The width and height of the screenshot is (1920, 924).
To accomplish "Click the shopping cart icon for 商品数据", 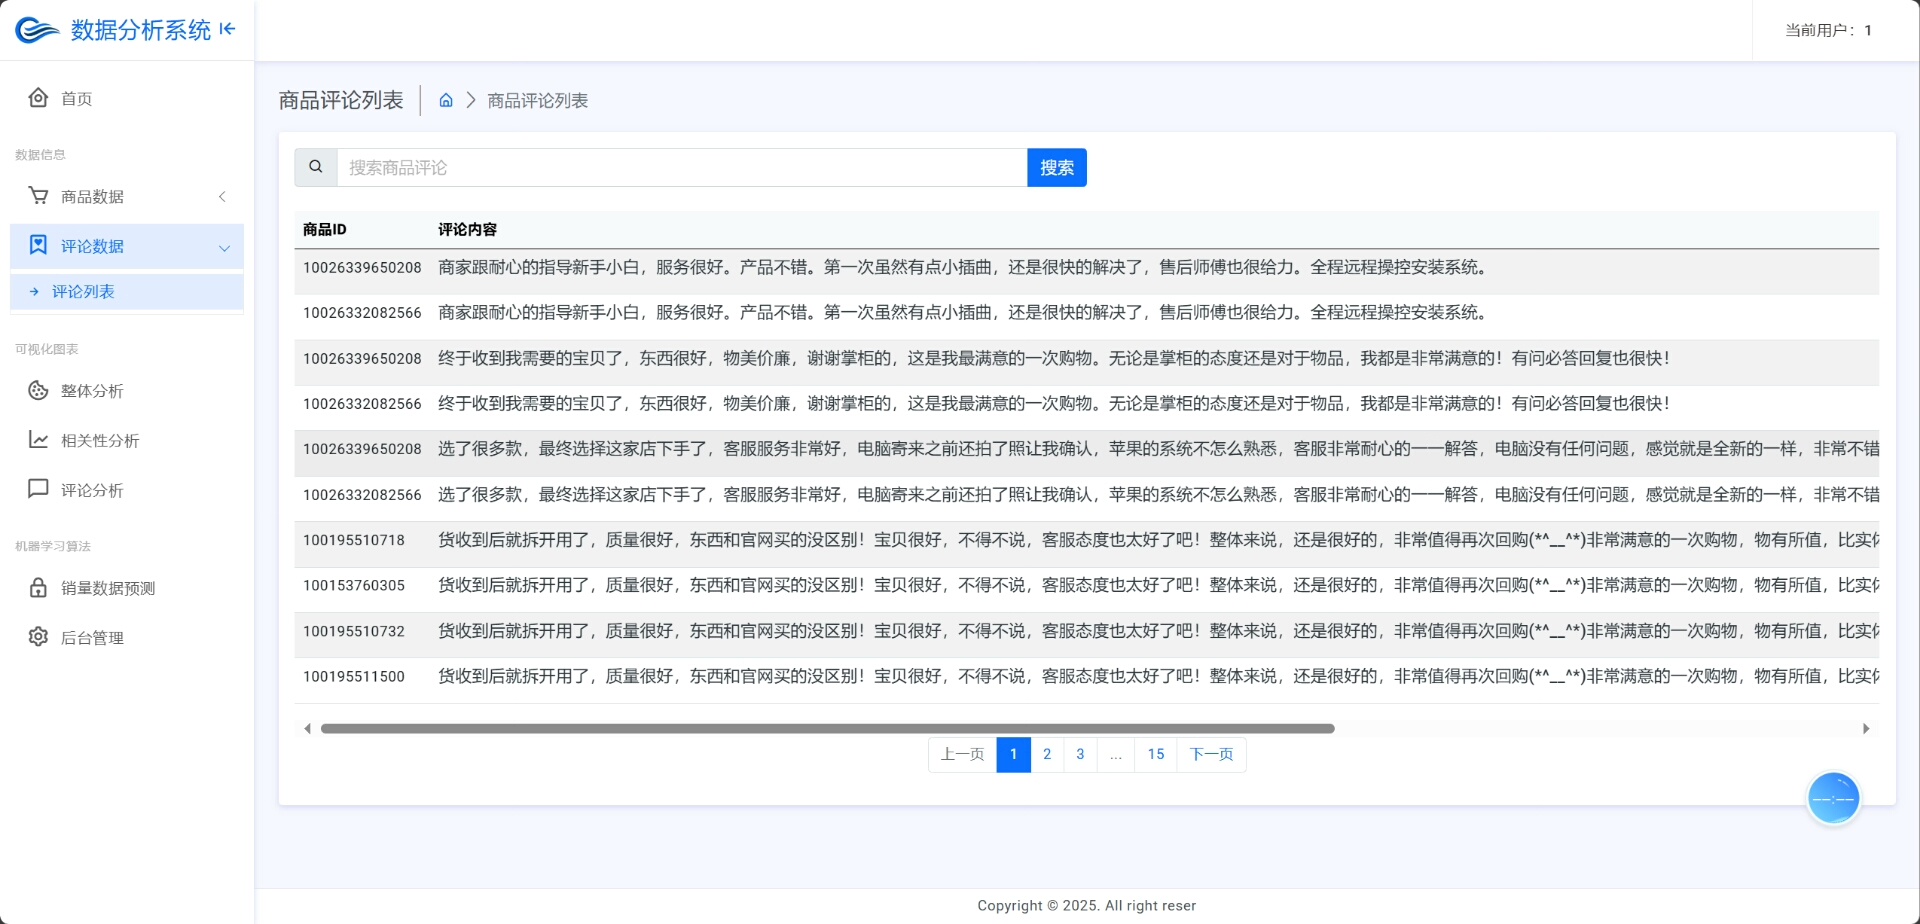I will [38, 196].
